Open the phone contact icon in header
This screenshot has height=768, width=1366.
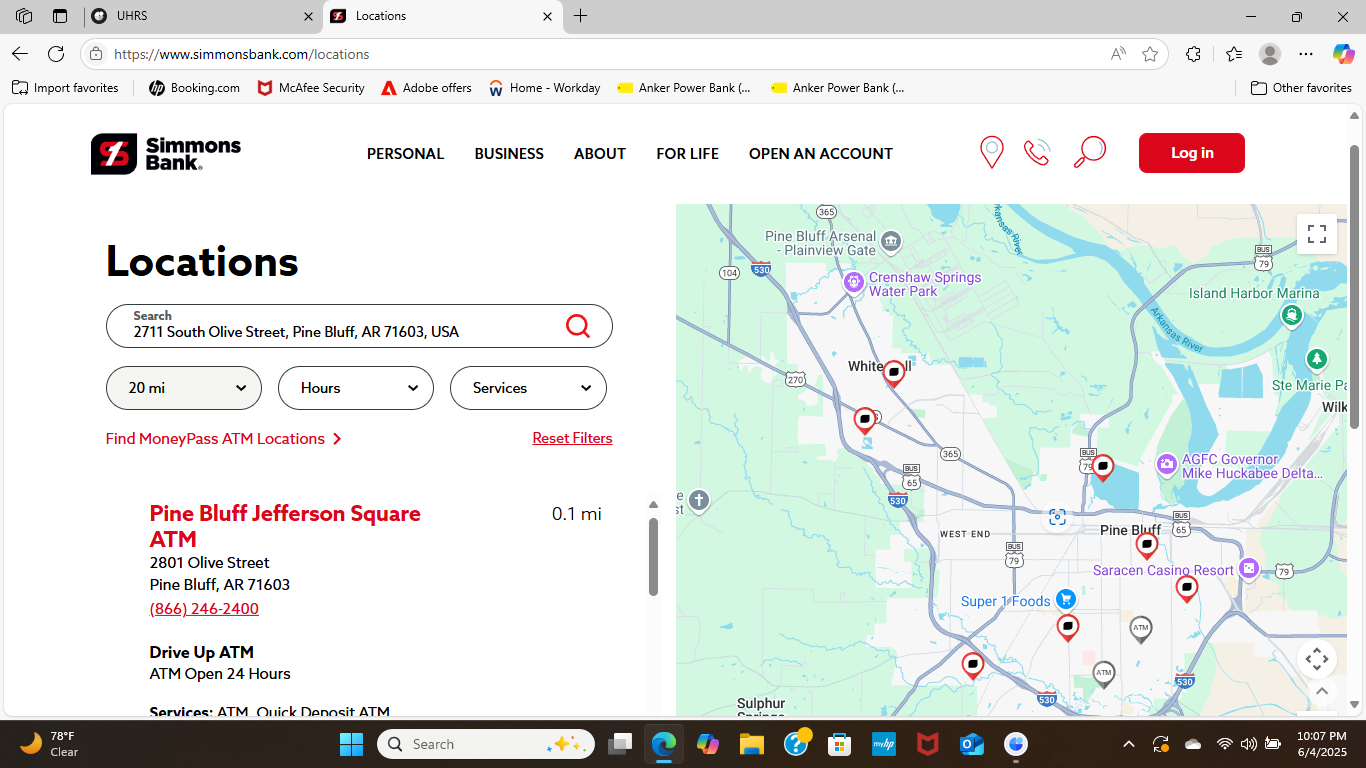click(x=1037, y=153)
